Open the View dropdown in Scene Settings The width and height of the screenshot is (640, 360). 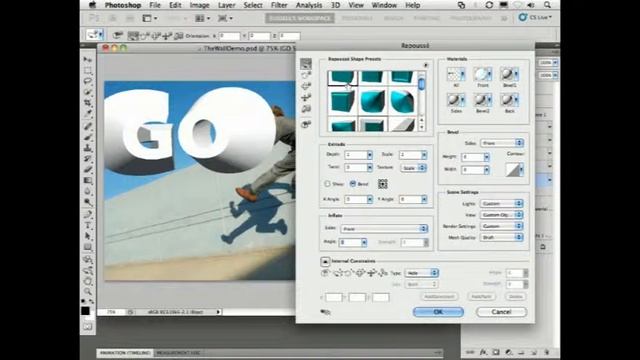501,215
